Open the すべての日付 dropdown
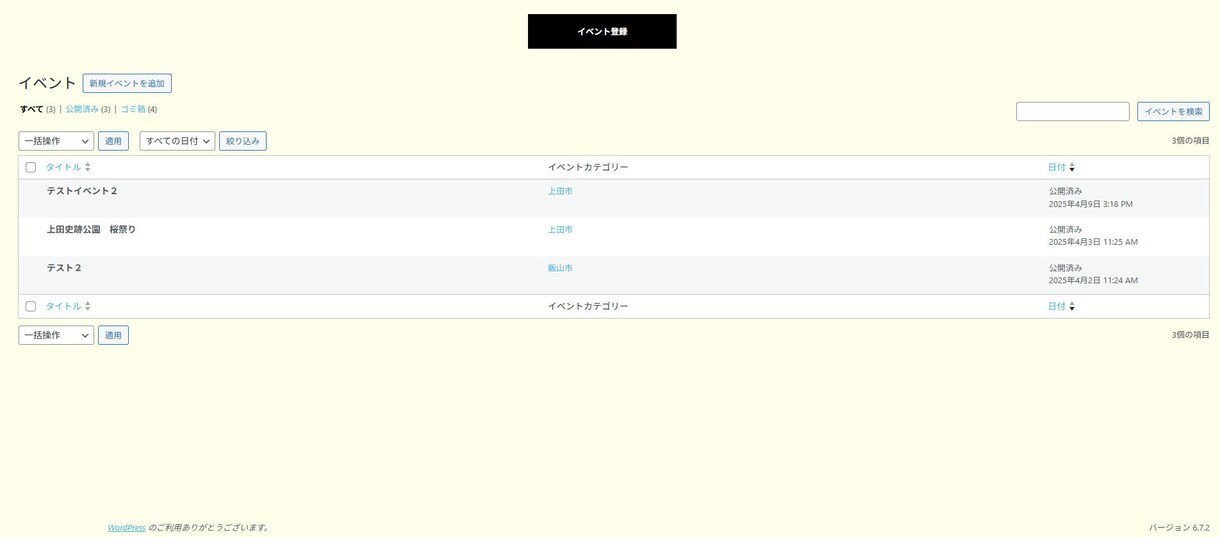1220x537 pixels. coord(177,141)
